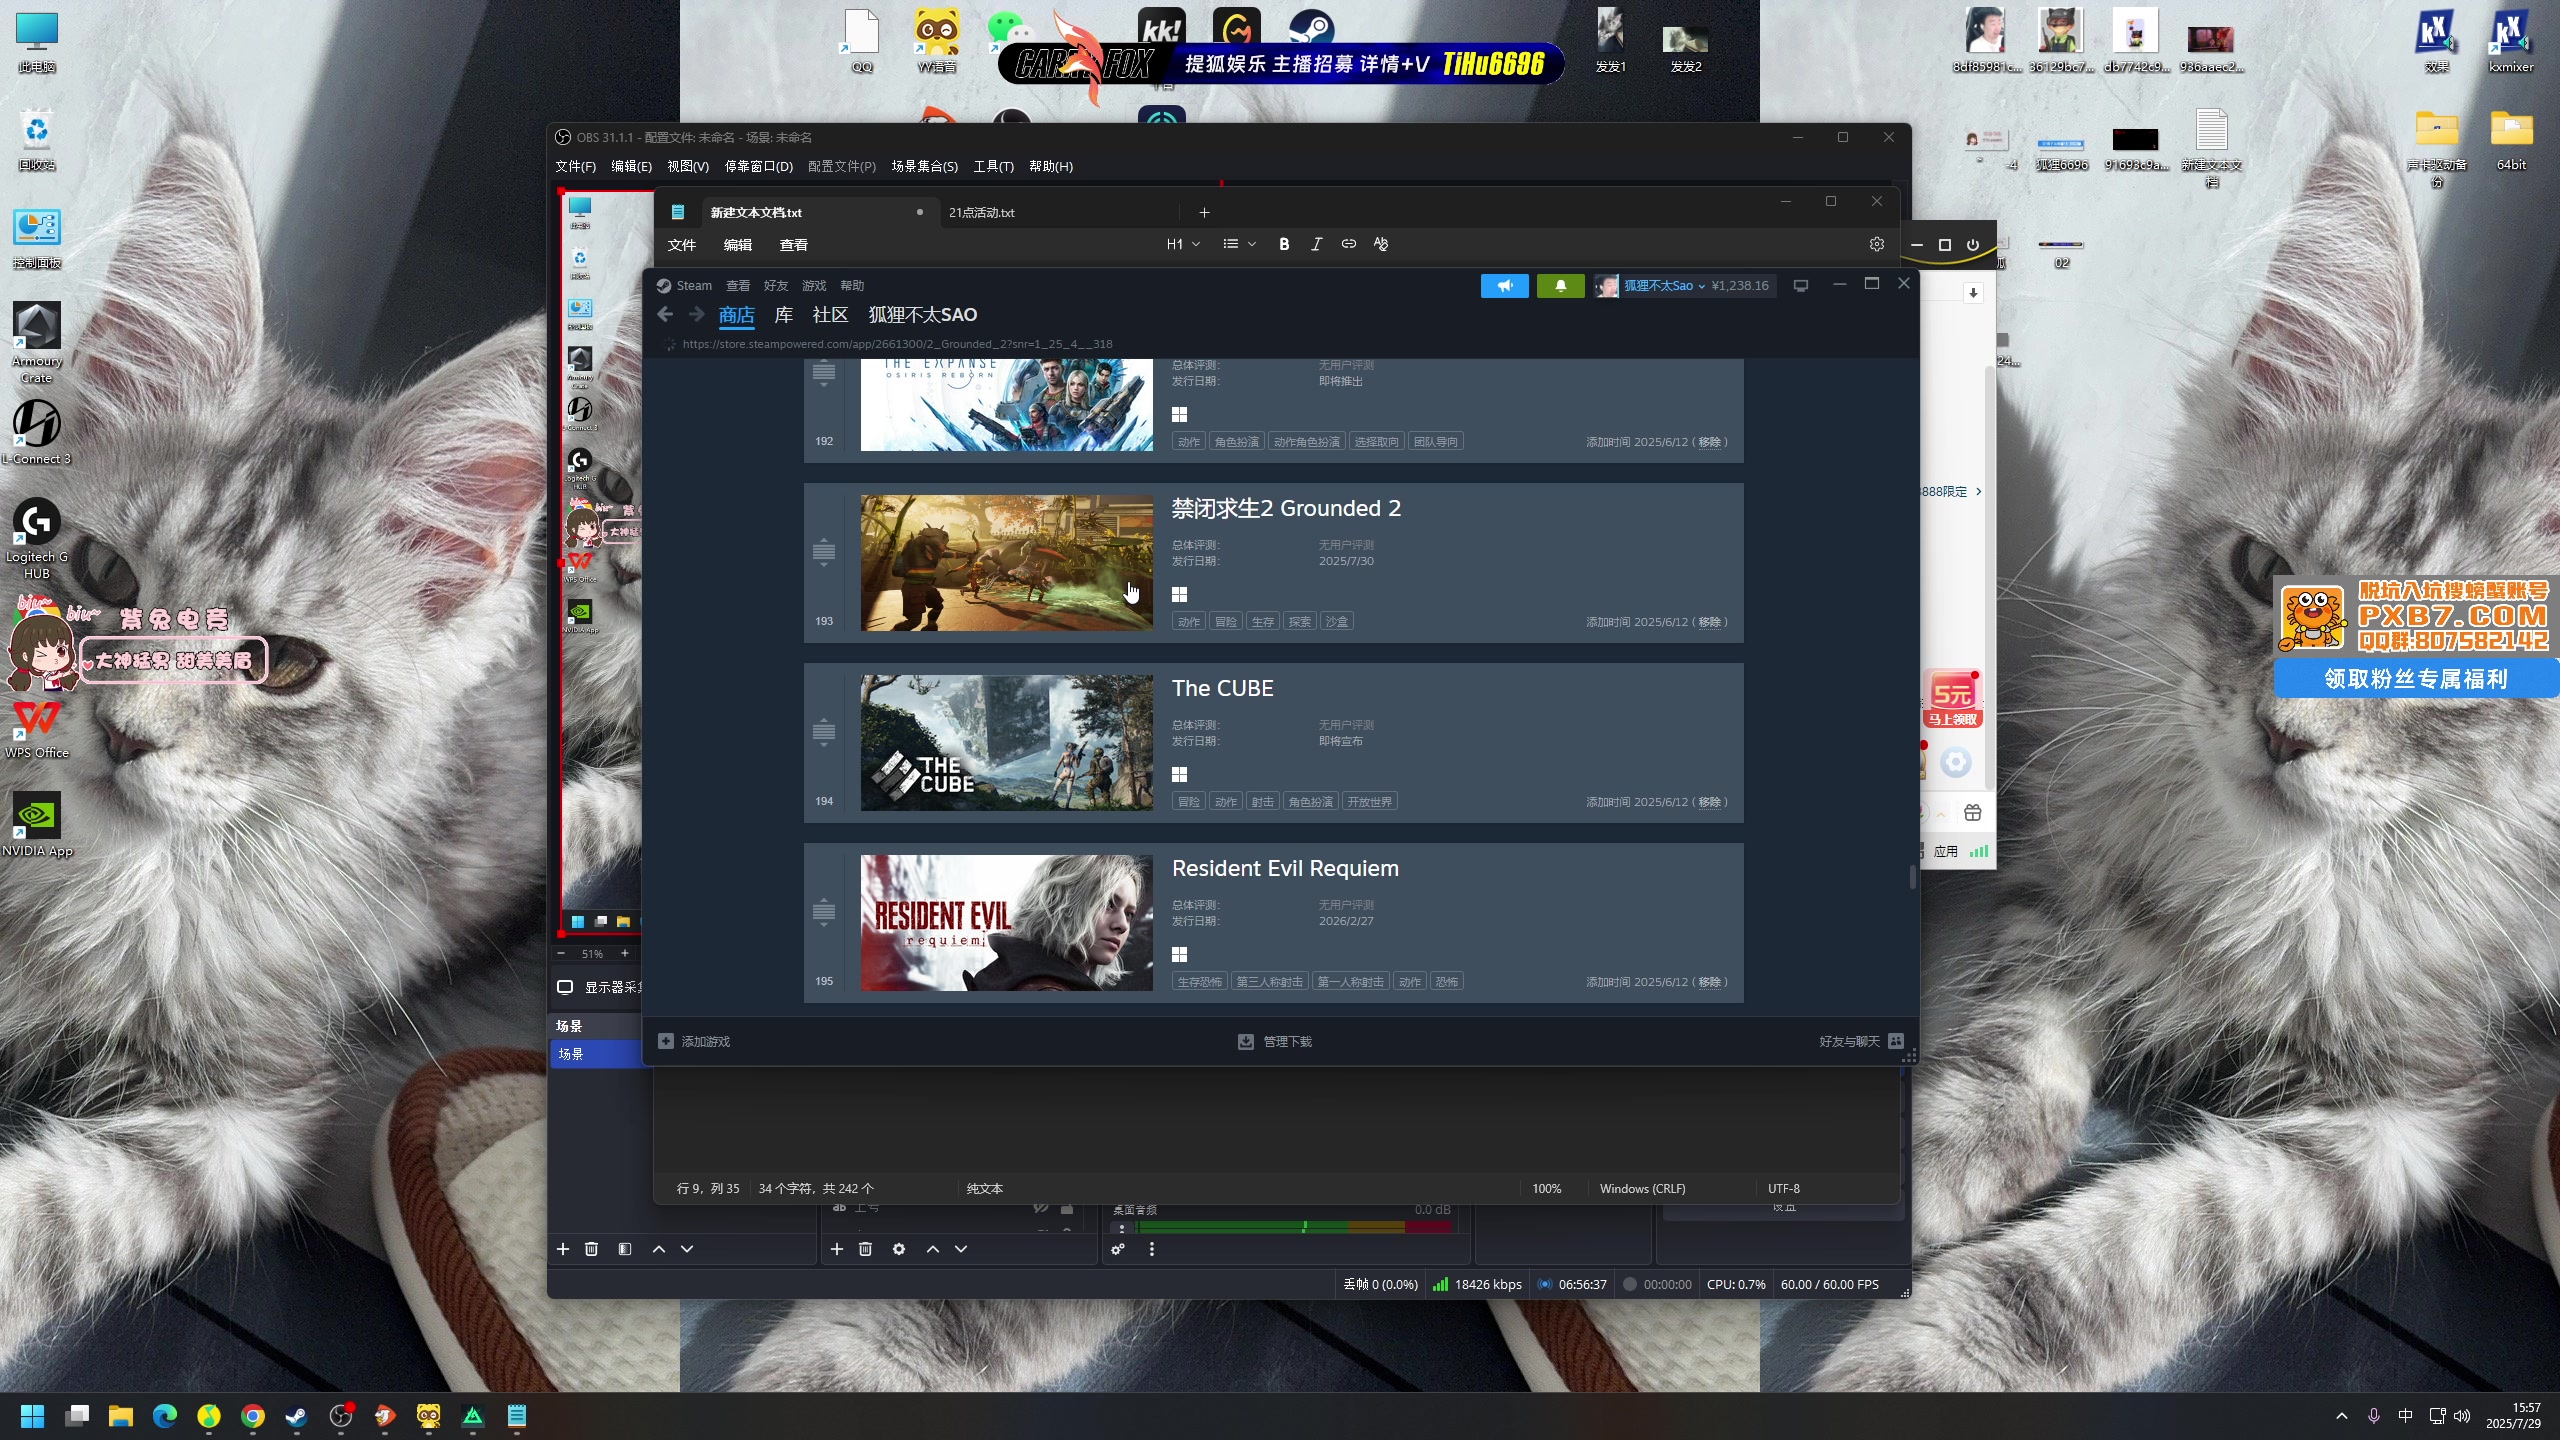Open advanced audio properties gears in OBS mixer
This screenshot has width=2560, height=1440.
coord(1118,1249)
